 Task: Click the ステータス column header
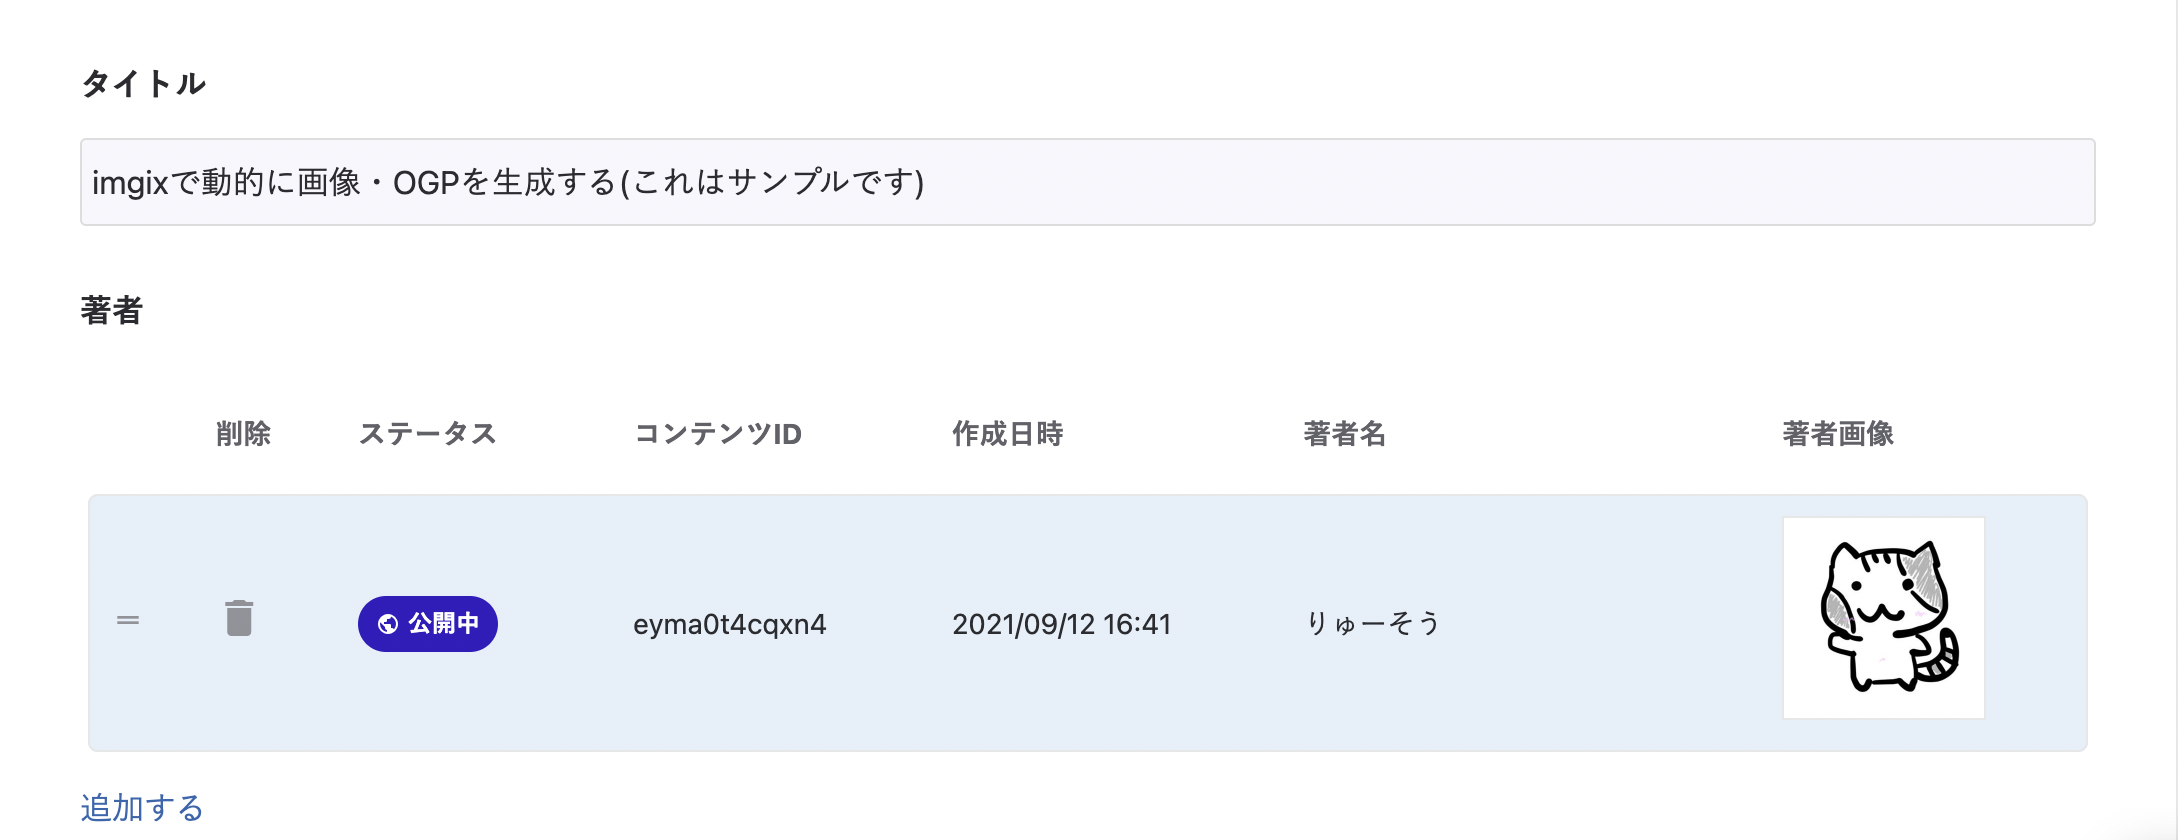coord(427,434)
